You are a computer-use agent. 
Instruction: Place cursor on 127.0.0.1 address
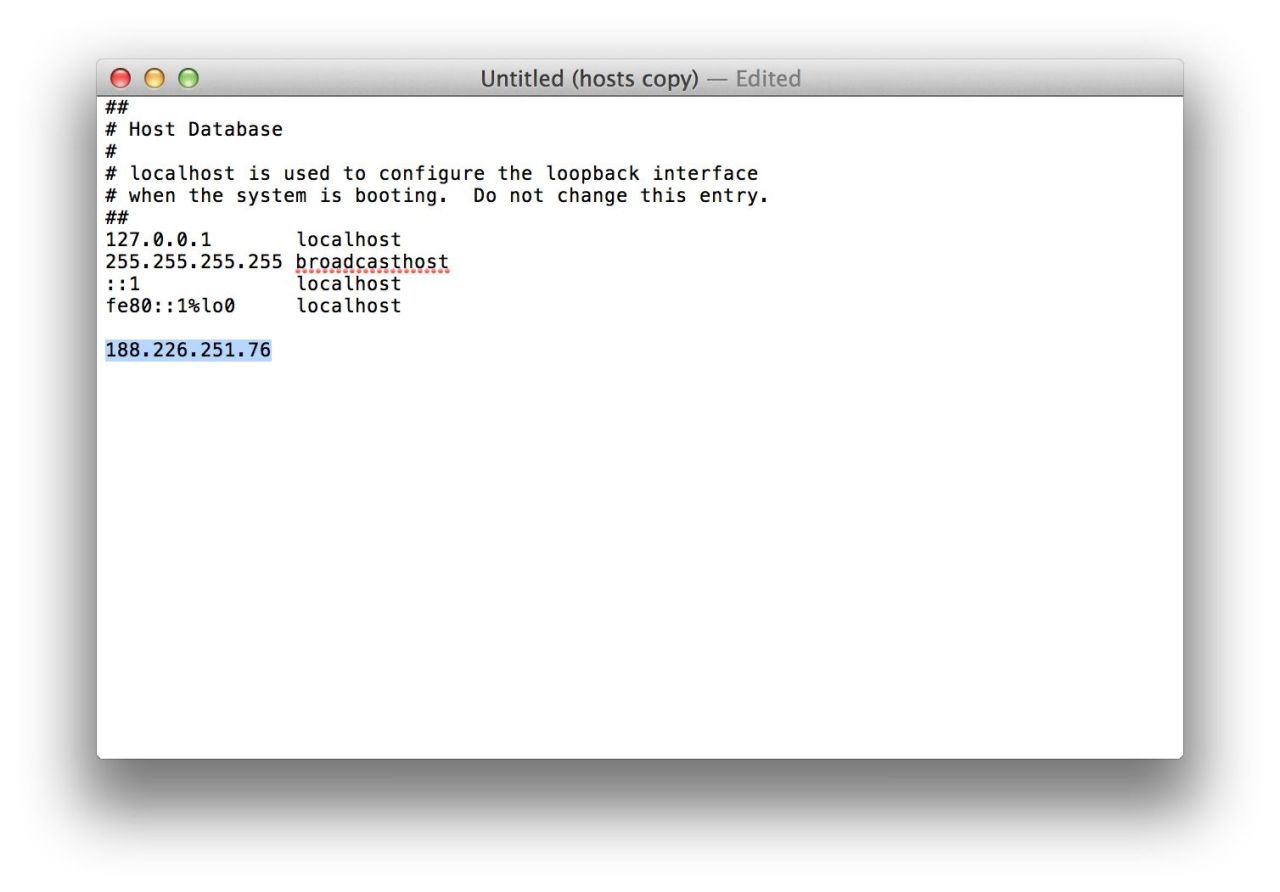tap(158, 240)
